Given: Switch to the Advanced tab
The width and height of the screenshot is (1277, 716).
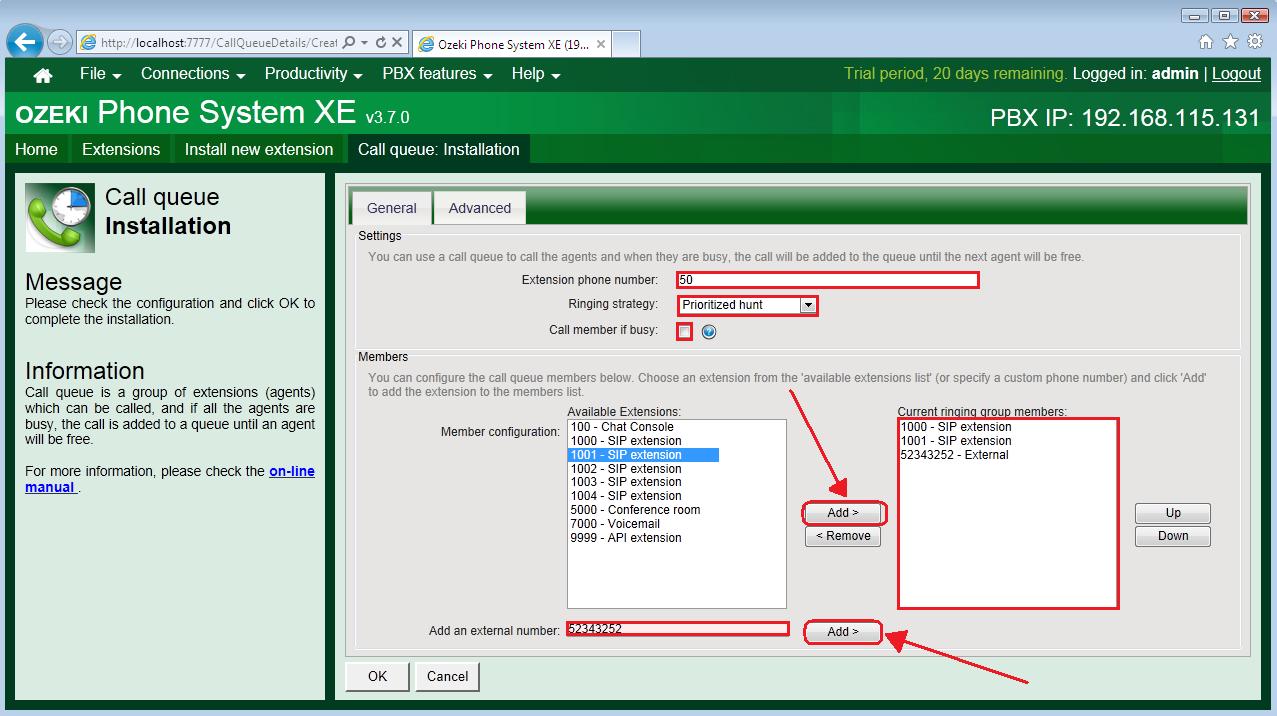Looking at the screenshot, I should 479,208.
